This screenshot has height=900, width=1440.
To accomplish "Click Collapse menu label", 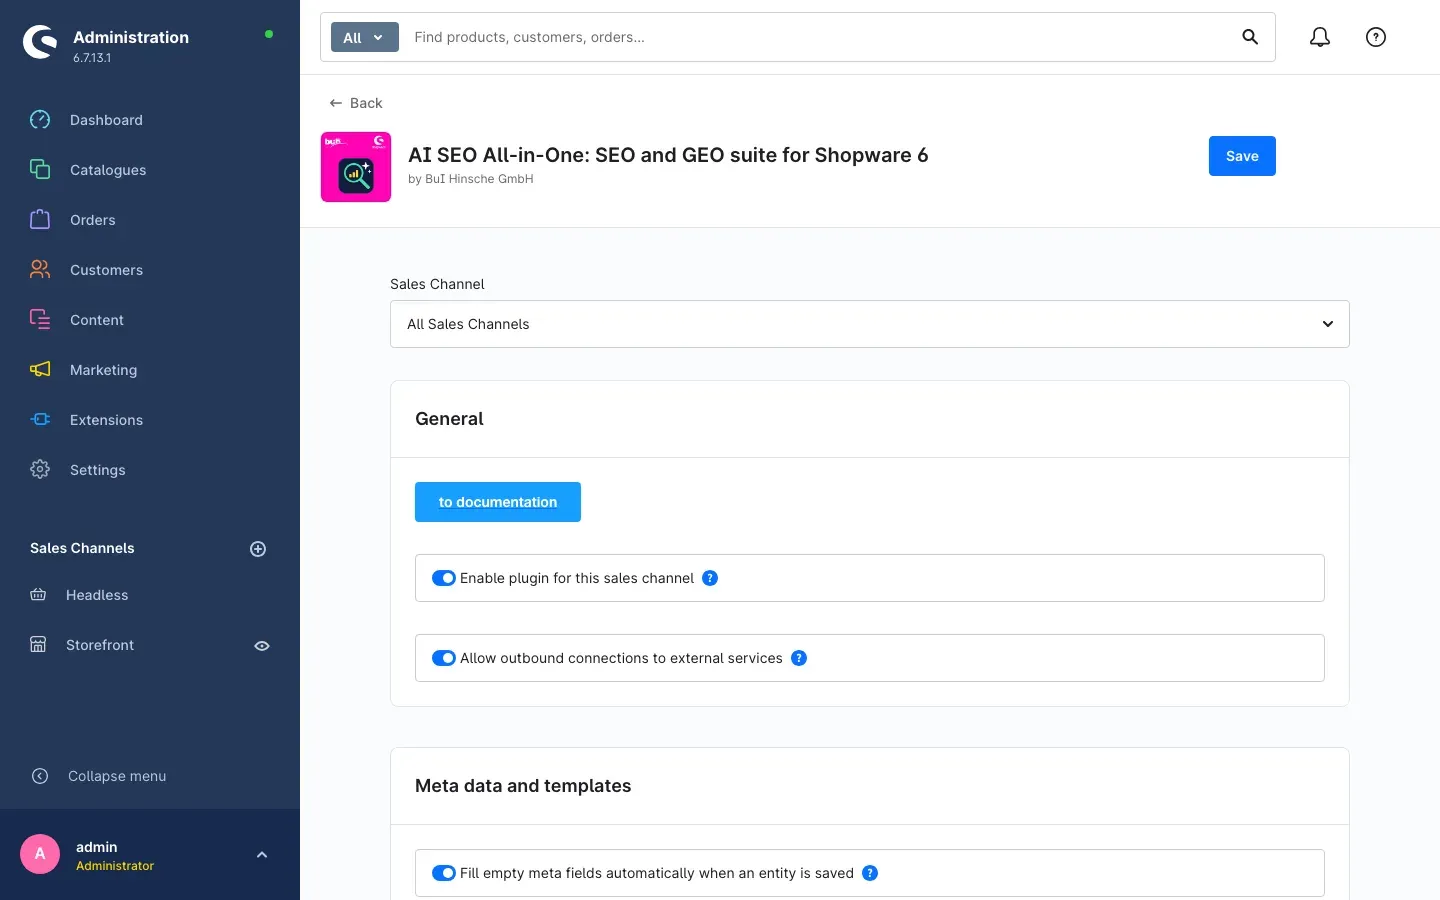I will pyautogui.click(x=117, y=776).
